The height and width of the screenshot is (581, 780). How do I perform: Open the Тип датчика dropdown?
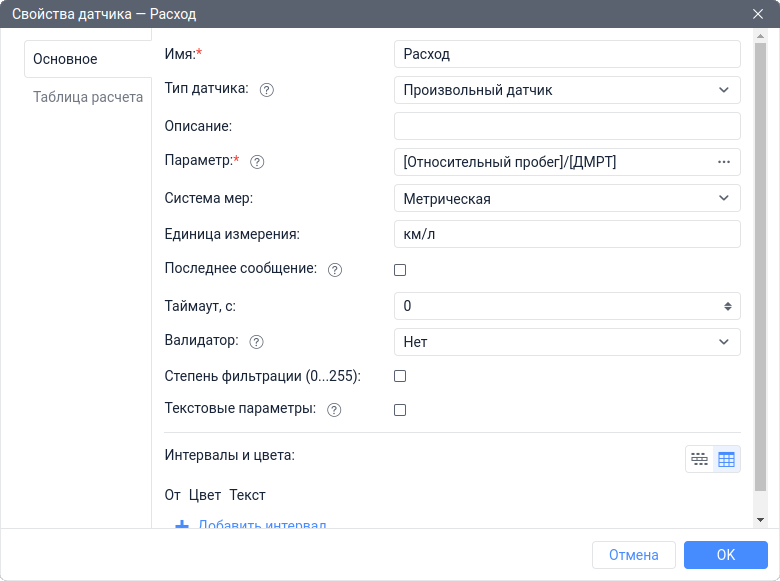click(567, 90)
